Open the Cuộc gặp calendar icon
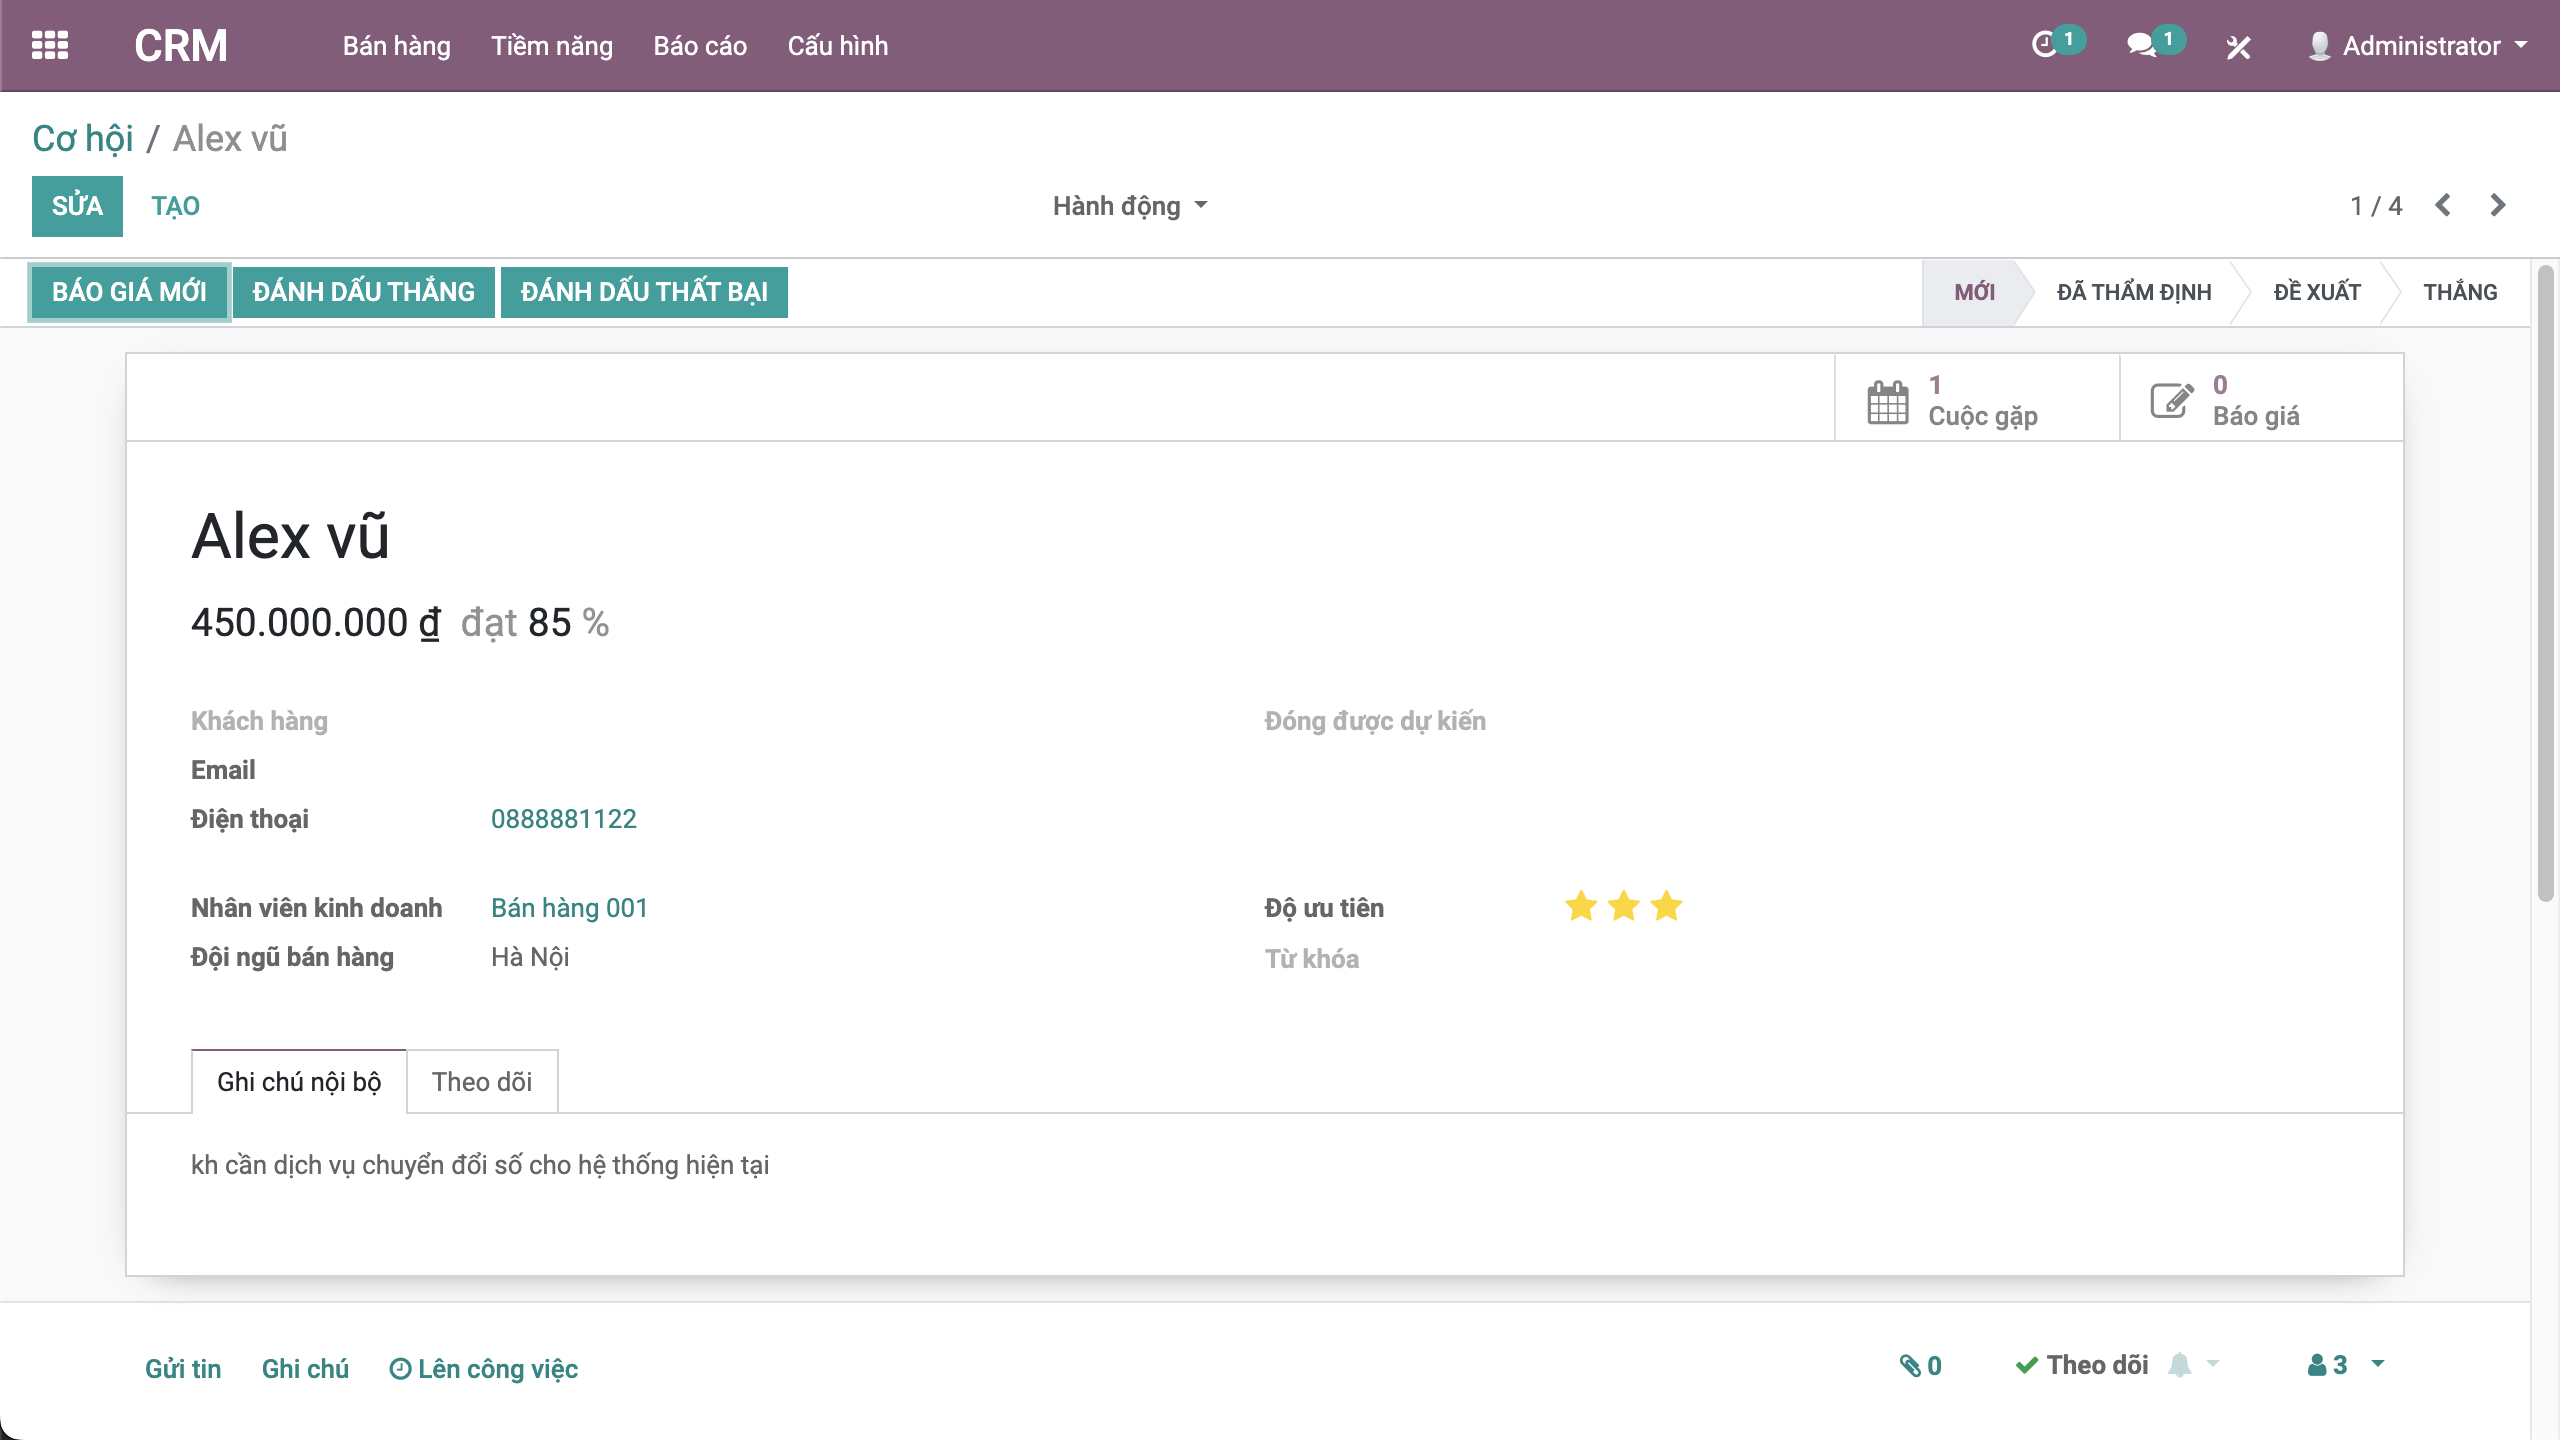 pos(1888,402)
